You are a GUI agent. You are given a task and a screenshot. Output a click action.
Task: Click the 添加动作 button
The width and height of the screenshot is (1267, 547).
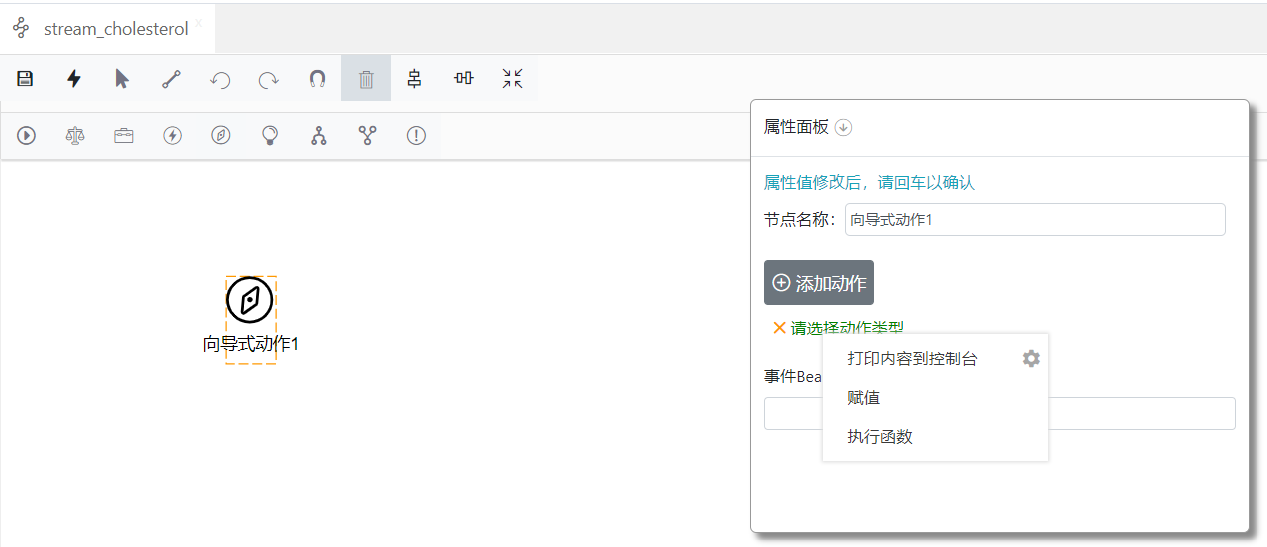pyautogui.click(x=818, y=283)
